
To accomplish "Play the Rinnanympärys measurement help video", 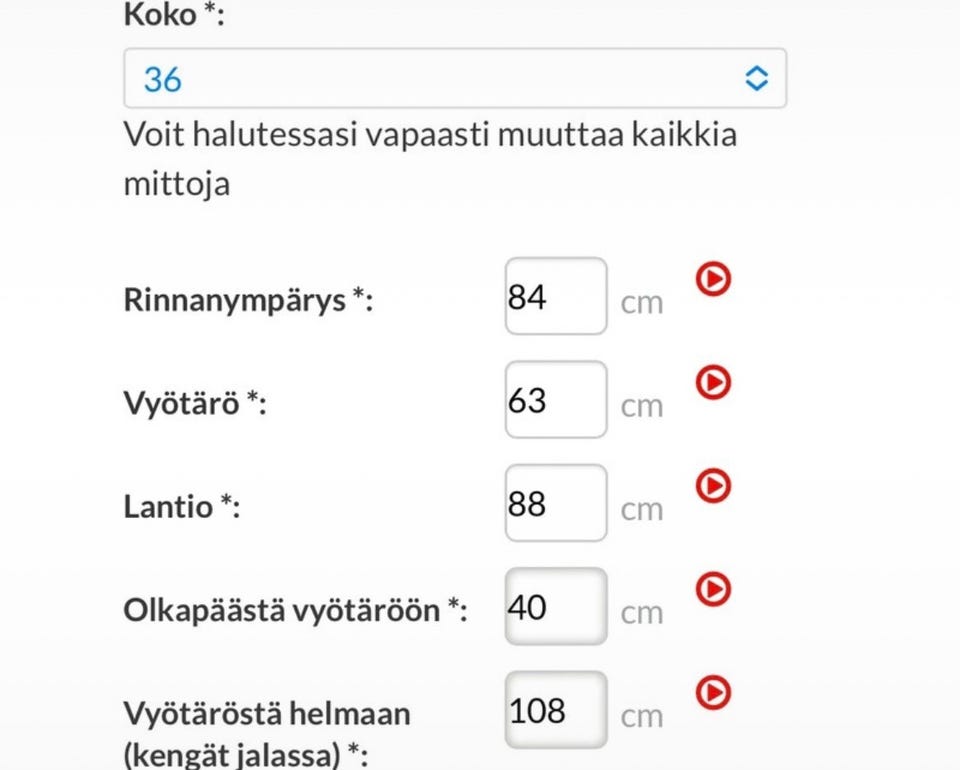I will pos(712,281).
